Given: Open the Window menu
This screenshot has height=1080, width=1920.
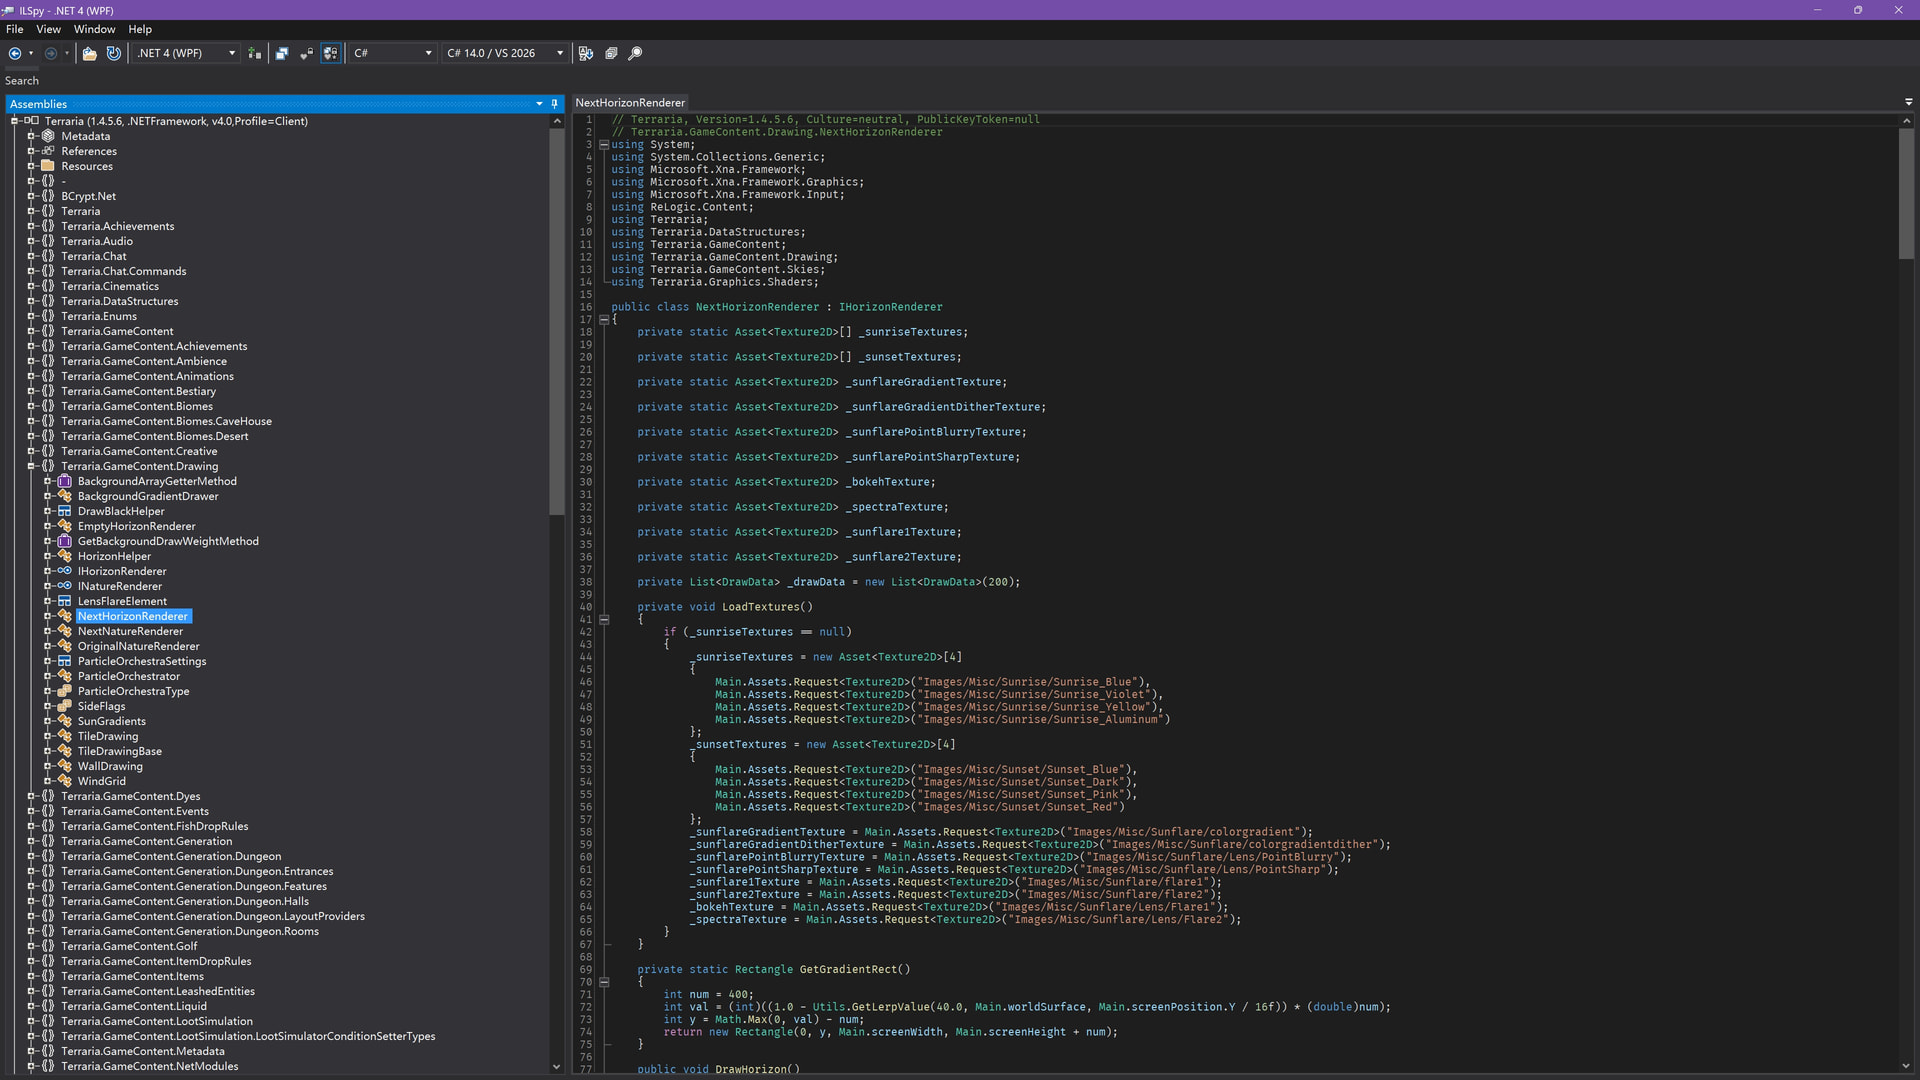Looking at the screenshot, I should pyautogui.click(x=94, y=29).
